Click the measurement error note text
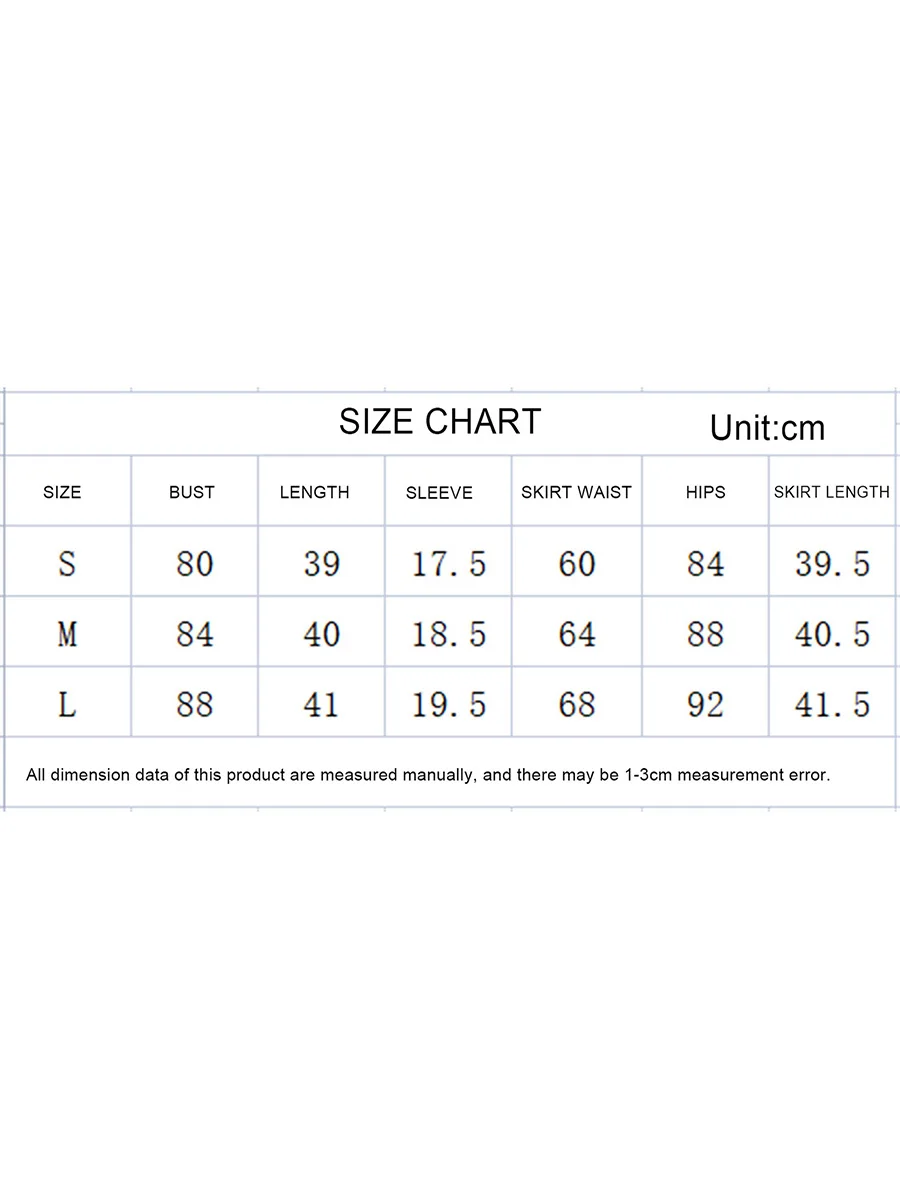The image size is (900, 1200). click(x=428, y=775)
